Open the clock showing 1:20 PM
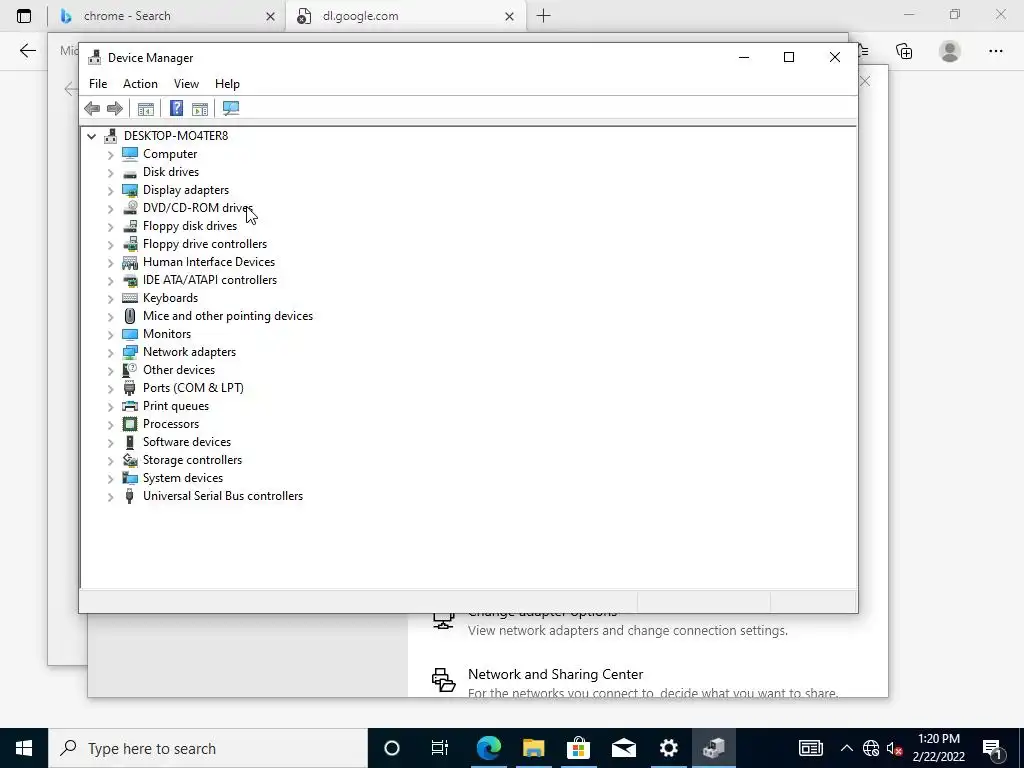Image resolution: width=1024 pixels, height=768 pixels. pos(938,748)
